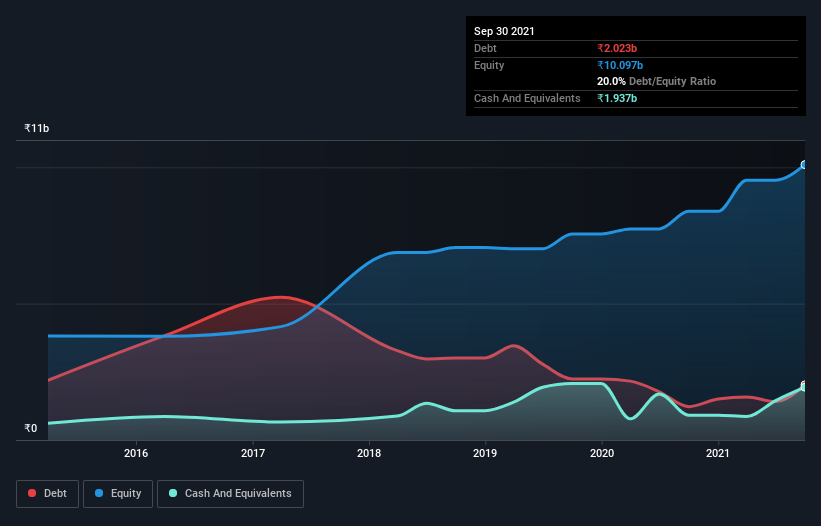This screenshot has width=821, height=526.
Task: Select the Cash endpoint marker on chart
Action: tap(804, 387)
